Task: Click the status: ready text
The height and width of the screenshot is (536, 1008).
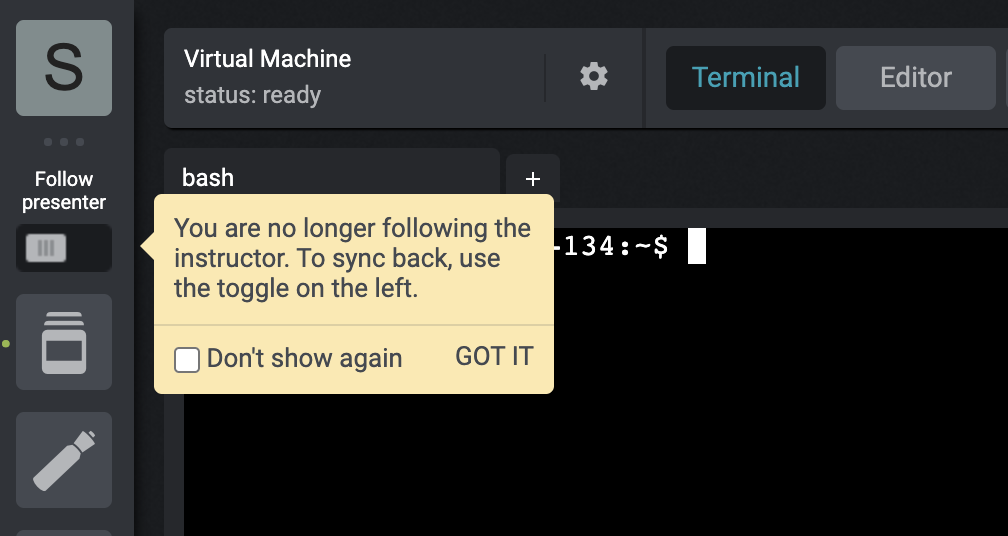Action: tap(253, 95)
